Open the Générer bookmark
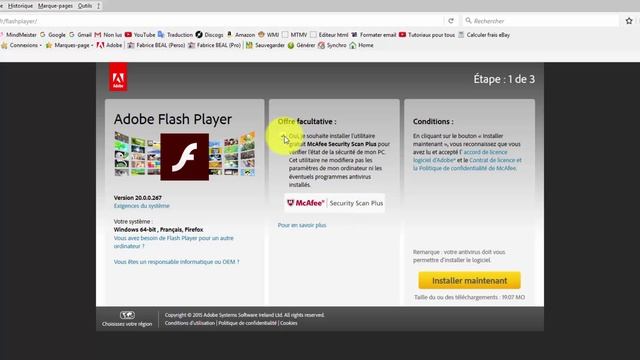This screenshot has height=360, width=640. click(x=302, y=45)
